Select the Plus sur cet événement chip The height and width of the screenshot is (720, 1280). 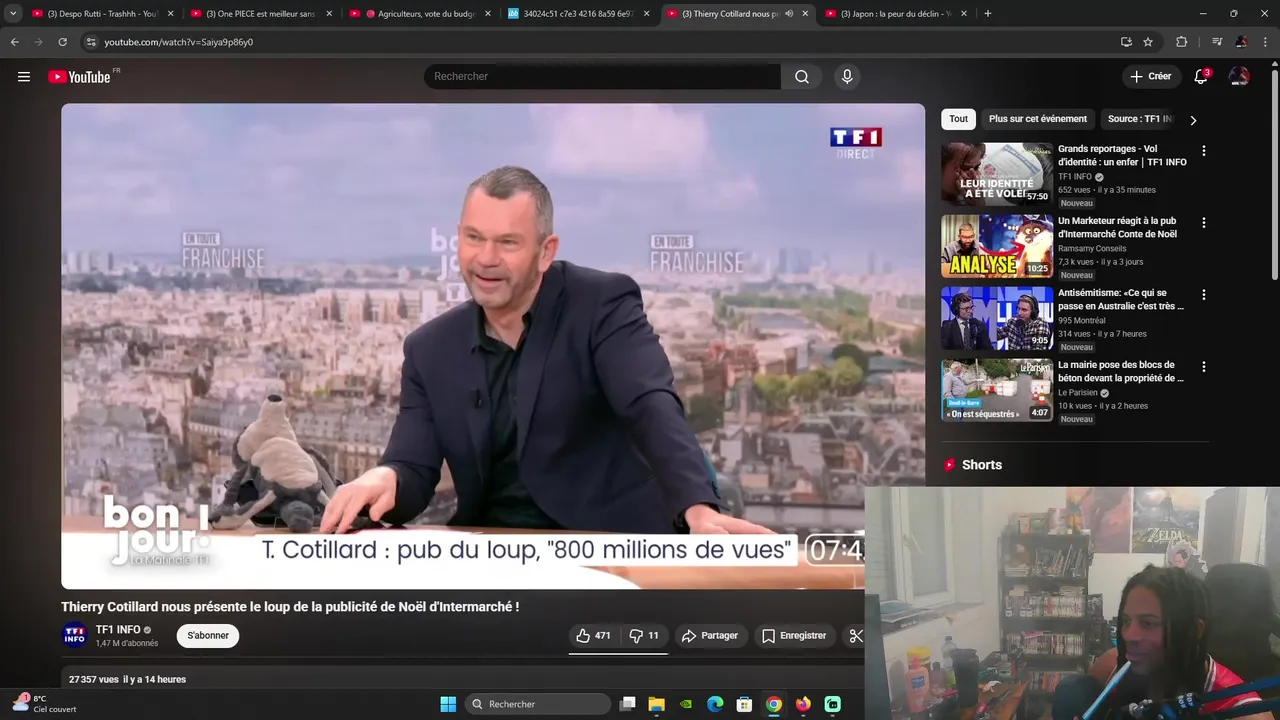[x=1038, y=119]
